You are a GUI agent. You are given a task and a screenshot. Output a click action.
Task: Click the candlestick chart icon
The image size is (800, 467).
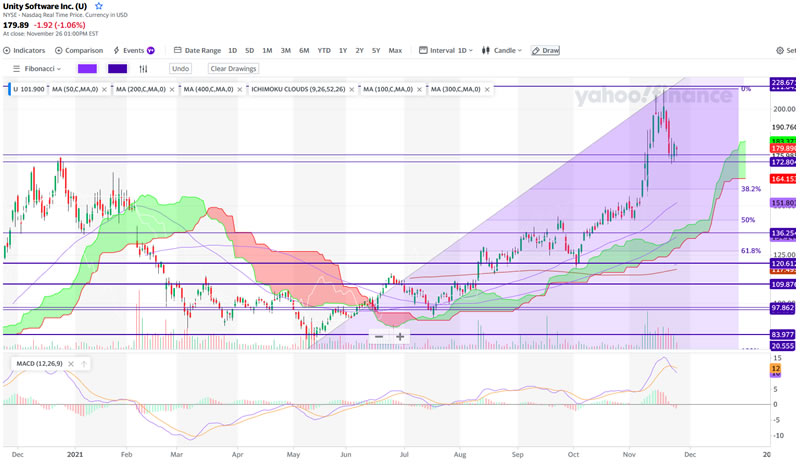[486, 51]
